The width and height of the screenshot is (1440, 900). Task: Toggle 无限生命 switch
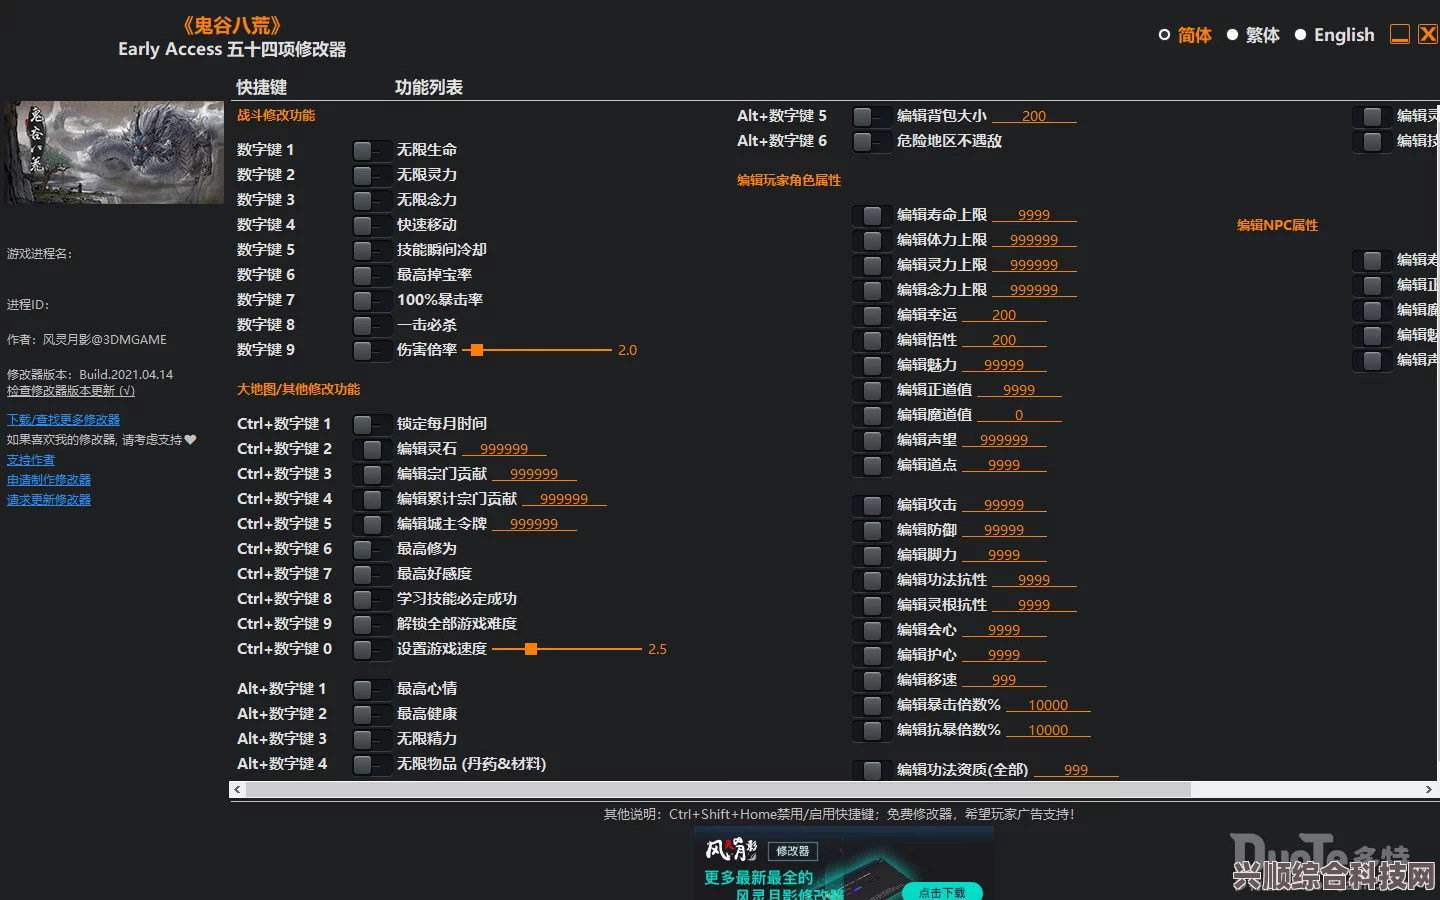(x=371, y=150)
